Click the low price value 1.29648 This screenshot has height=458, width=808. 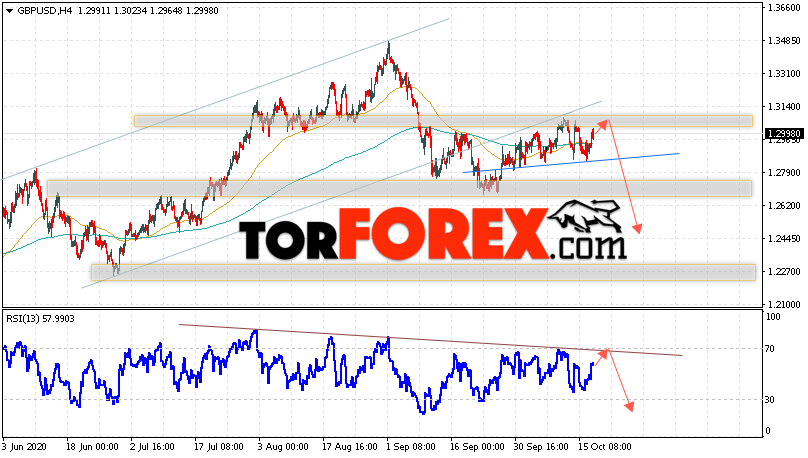(165, 11)
